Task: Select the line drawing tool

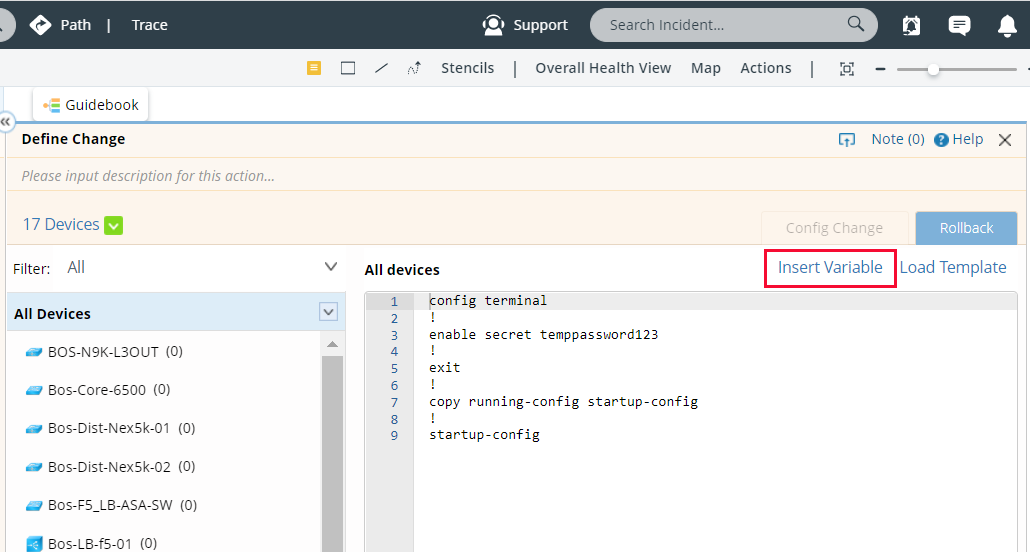Action: pyautogui.click(x=381, y=68)
